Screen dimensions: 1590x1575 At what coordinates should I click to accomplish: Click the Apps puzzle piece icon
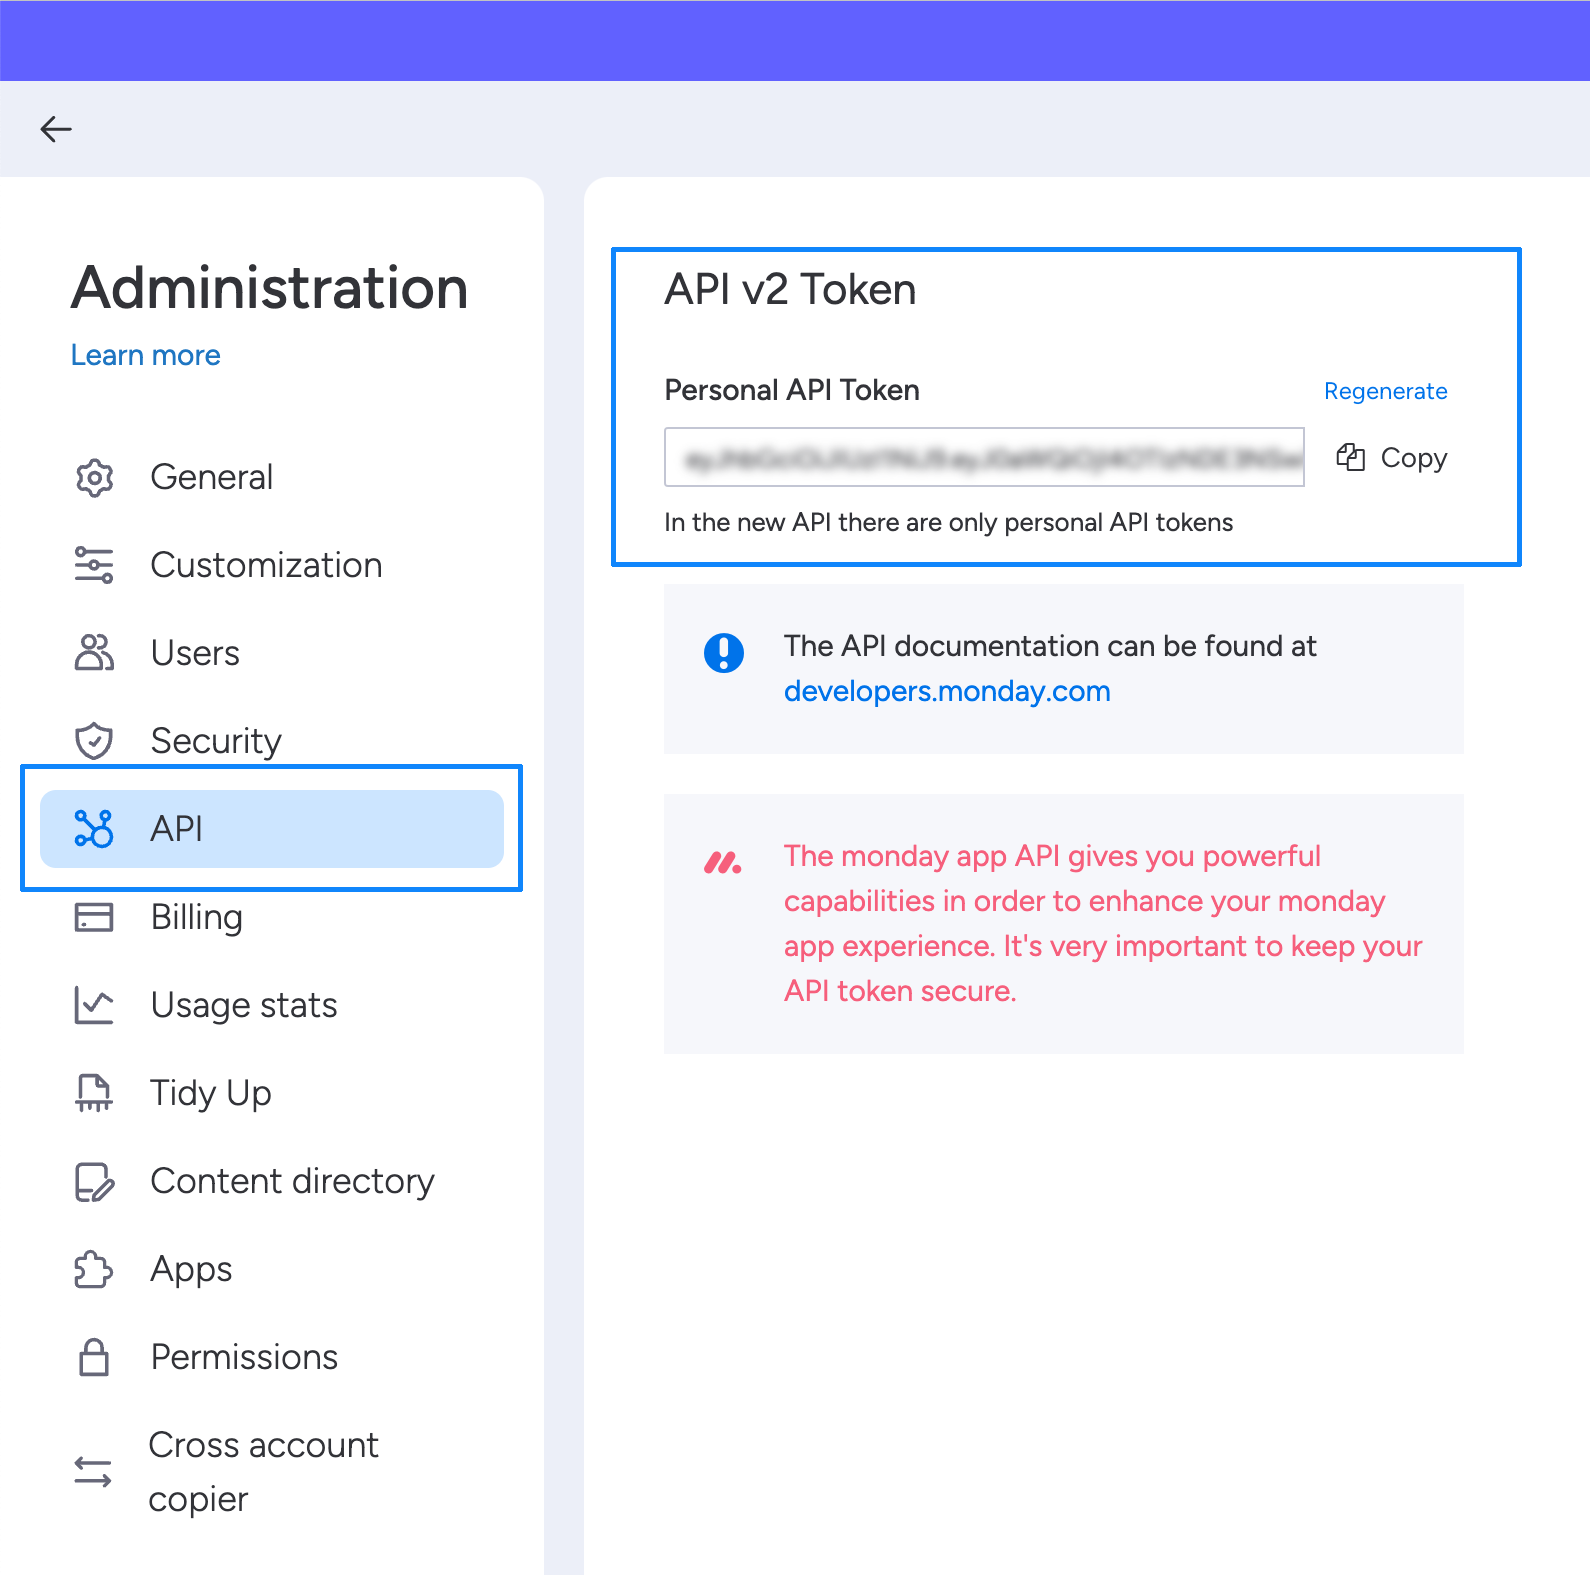point(94,1269)
